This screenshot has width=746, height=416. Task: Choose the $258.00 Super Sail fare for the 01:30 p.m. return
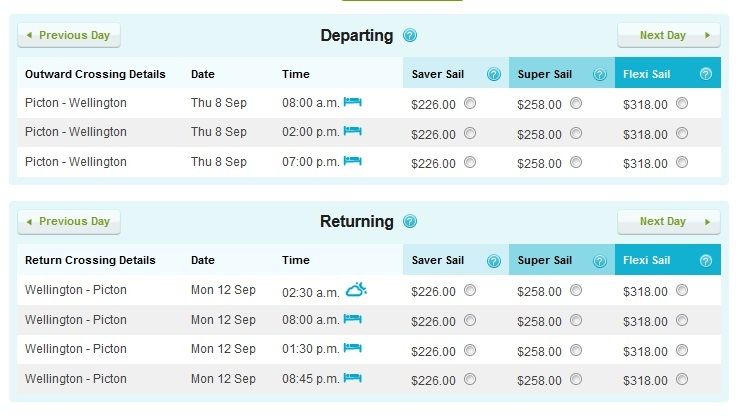pos(576,350)
